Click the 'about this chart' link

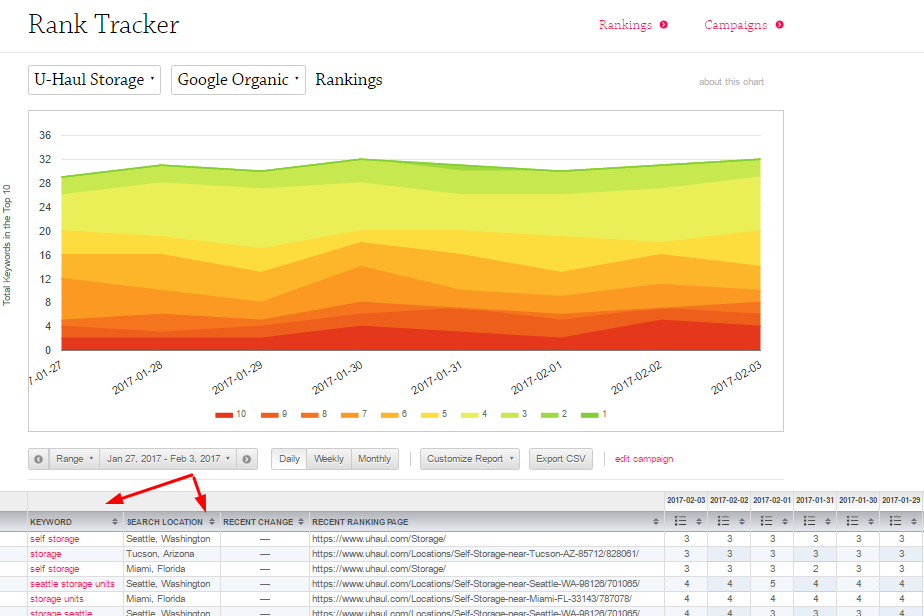click(731, 82)
